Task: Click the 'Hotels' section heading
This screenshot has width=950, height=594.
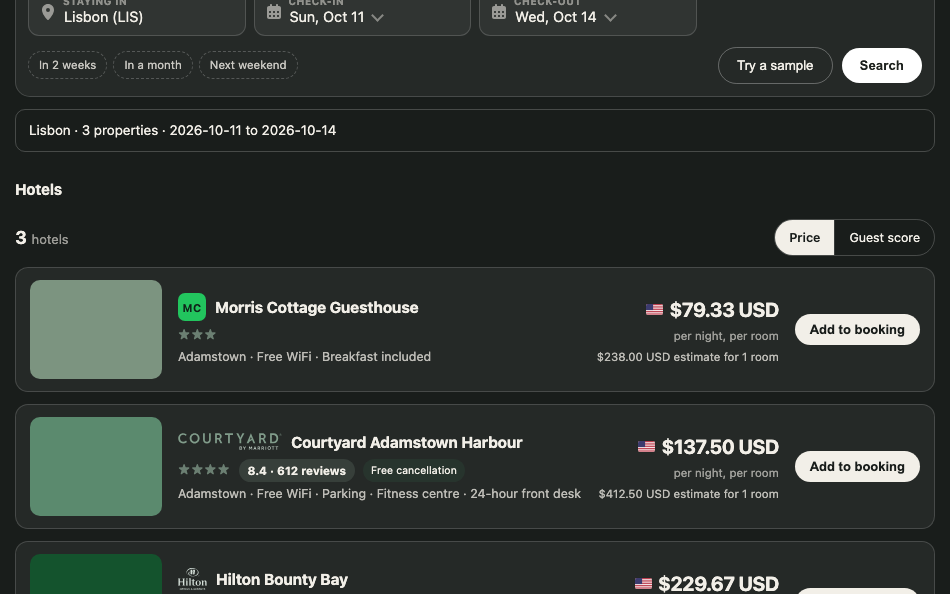Action: [39, 190]
